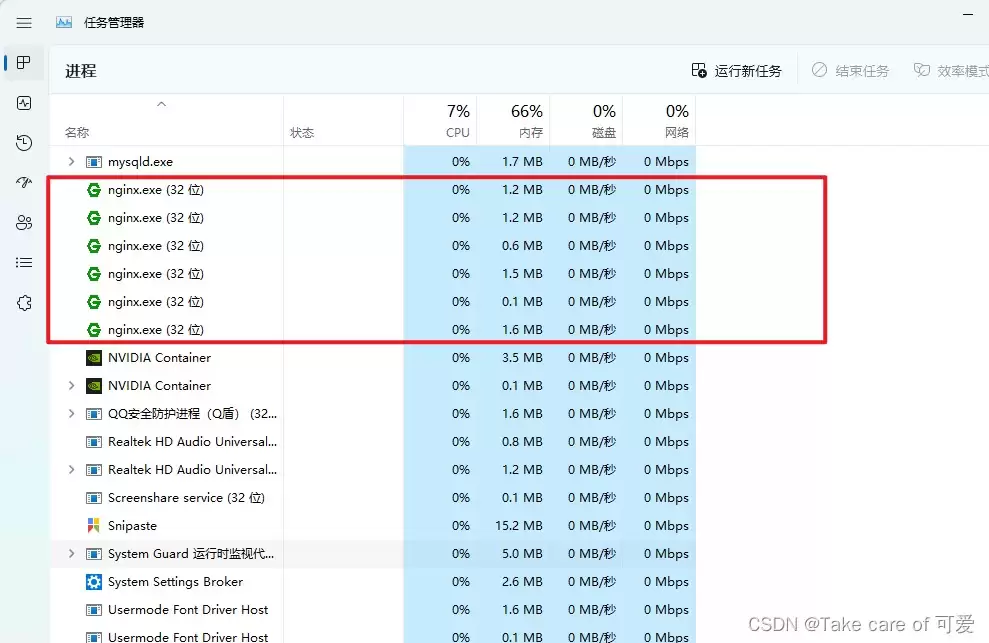Select the Snipaste process name

tap(132, 526)
